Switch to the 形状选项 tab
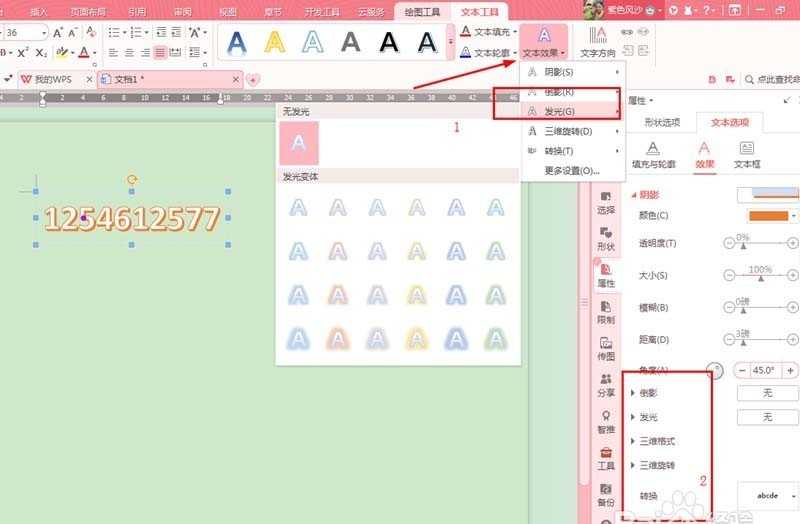The width and height of the screenshot is (800, 524). (660, 123)
